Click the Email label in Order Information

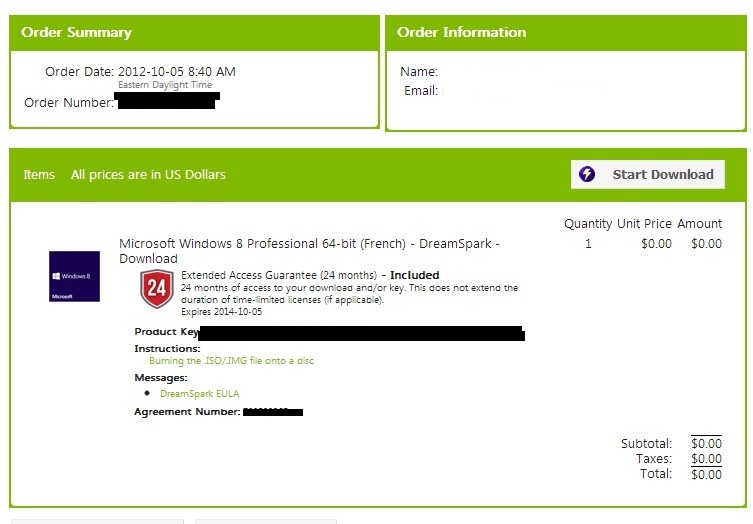(x=421, y=91)
